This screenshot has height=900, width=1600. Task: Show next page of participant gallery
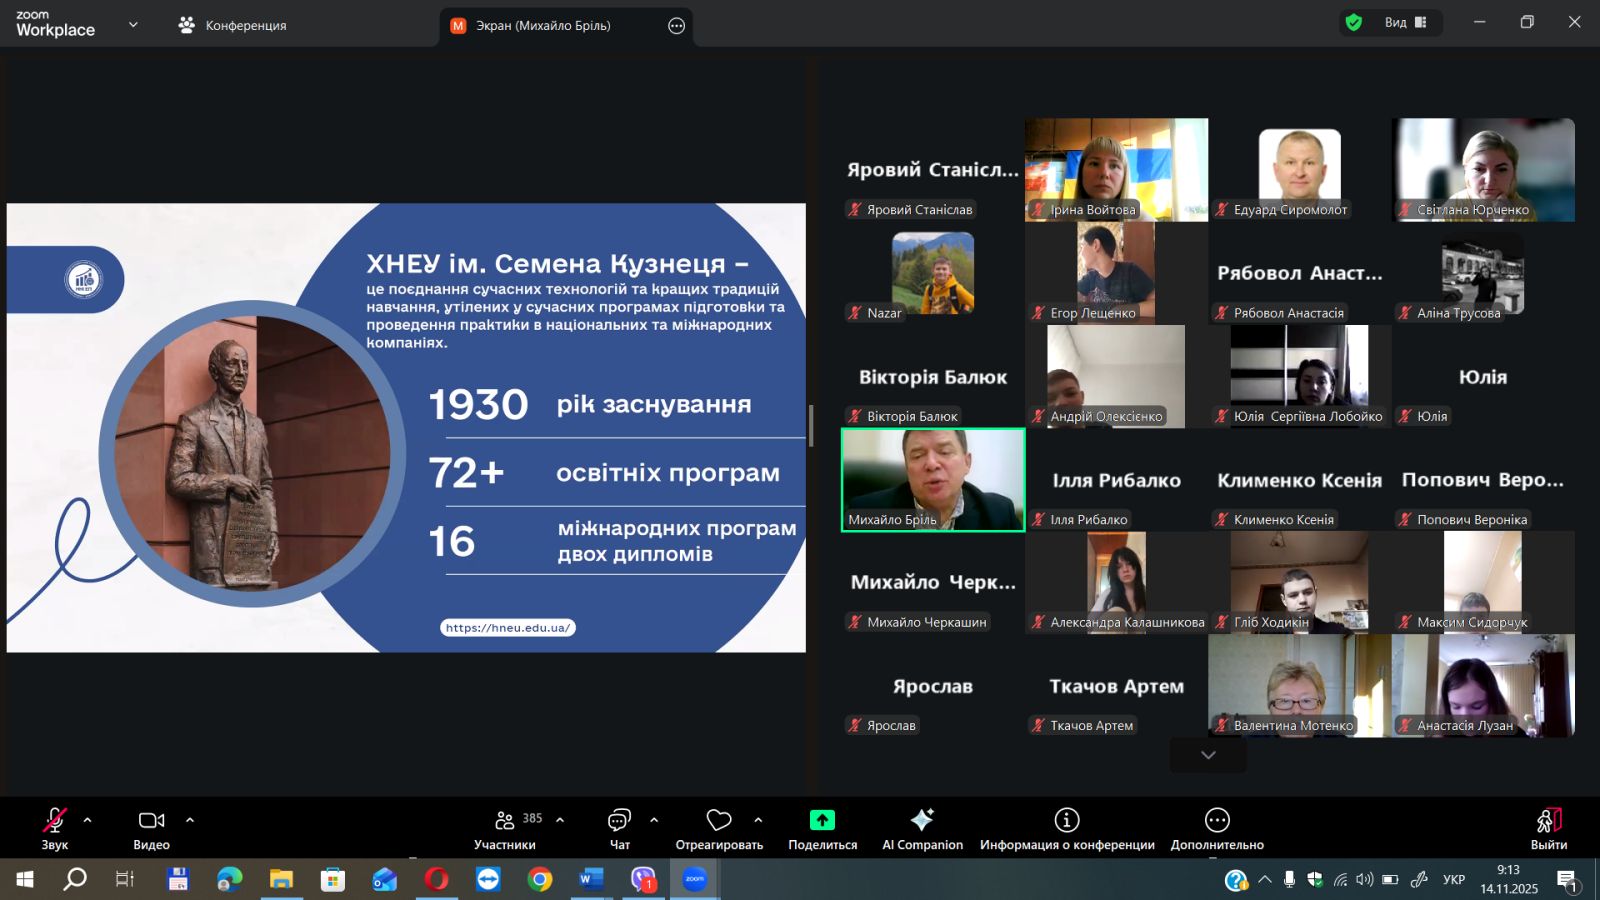click(x=1208, y=755)
